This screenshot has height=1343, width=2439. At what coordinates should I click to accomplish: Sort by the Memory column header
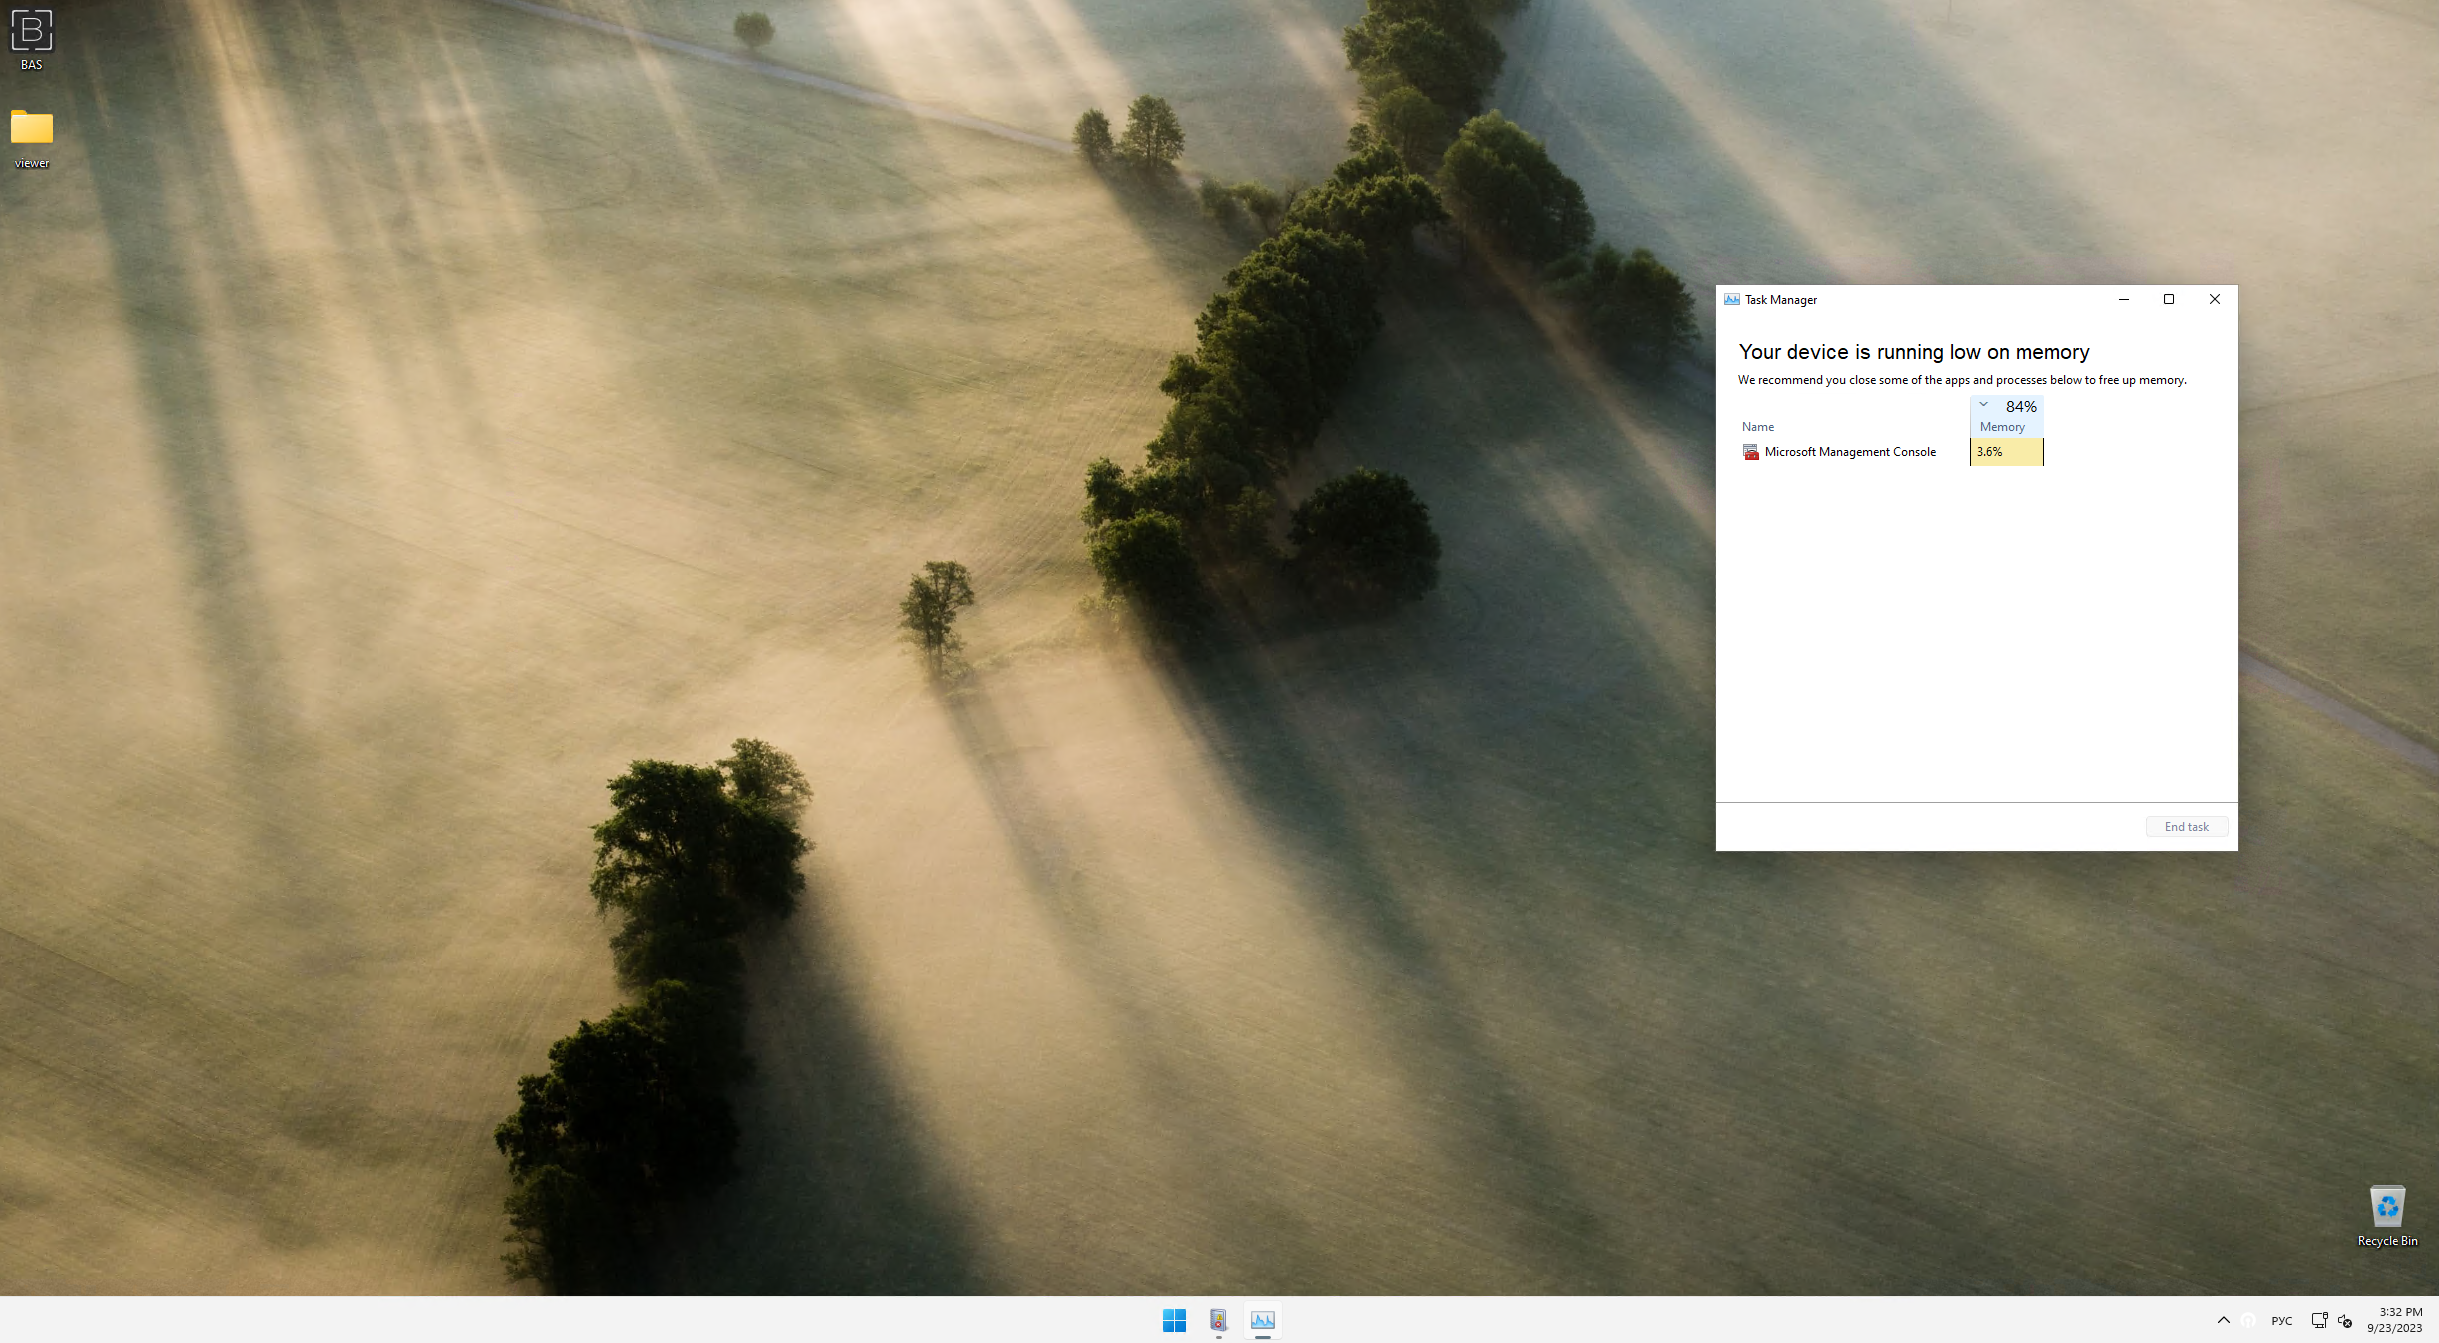tap(2002, 427)
